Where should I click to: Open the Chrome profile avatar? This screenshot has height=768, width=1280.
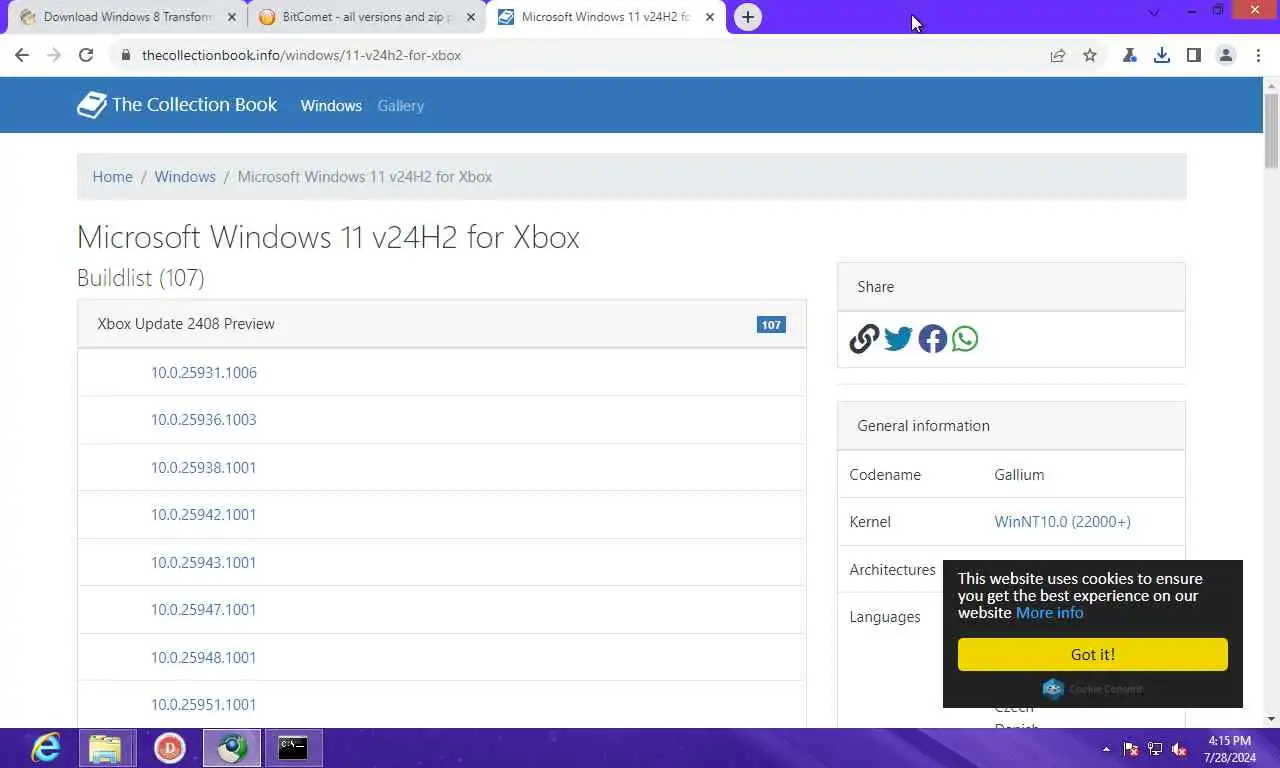click(x=1226, y=56)
